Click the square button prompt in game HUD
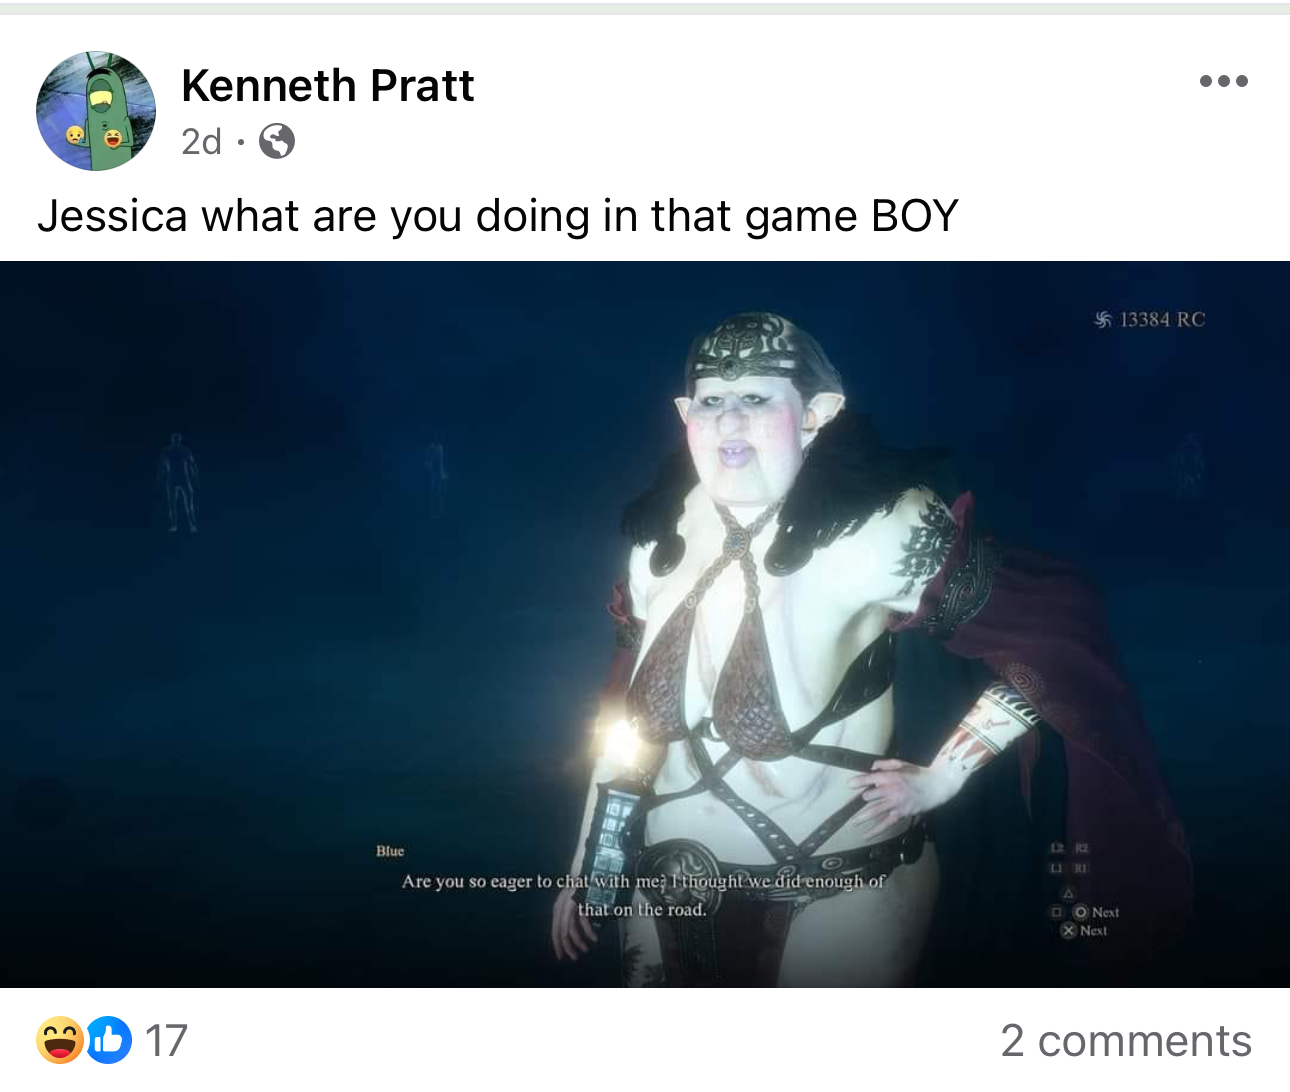Viewport: 1290px width, 1092px height. (1056, 912)
